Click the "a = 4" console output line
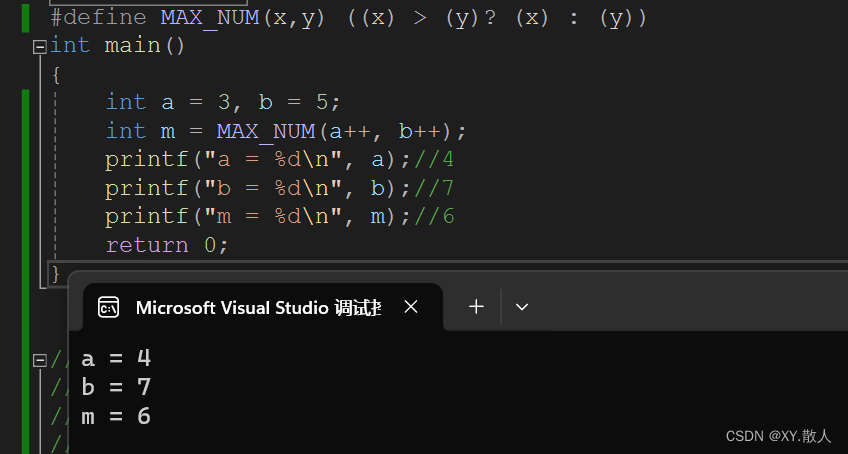Screen dimensions: 848x454 pyautogui.click(x=116, y=358)
